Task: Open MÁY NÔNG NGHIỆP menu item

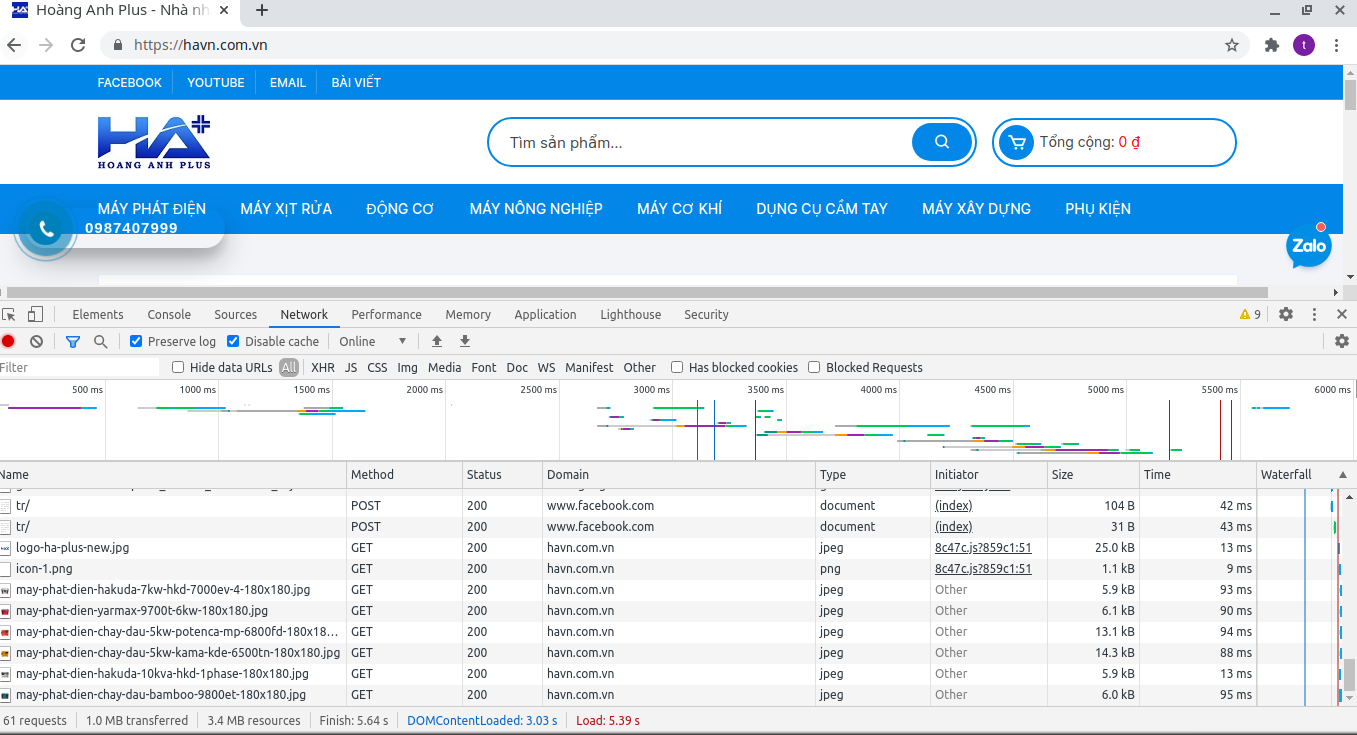Action: pyautogui.click(x=536, y=208)
